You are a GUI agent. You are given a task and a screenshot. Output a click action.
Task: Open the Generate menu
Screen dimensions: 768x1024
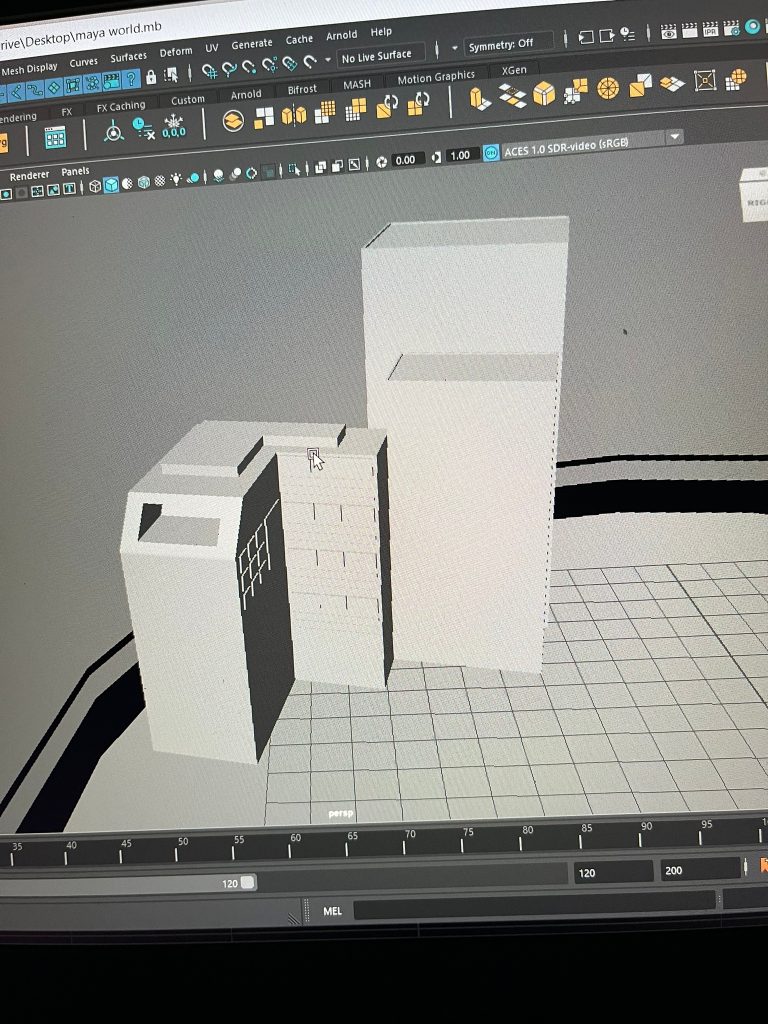[251, 44]
